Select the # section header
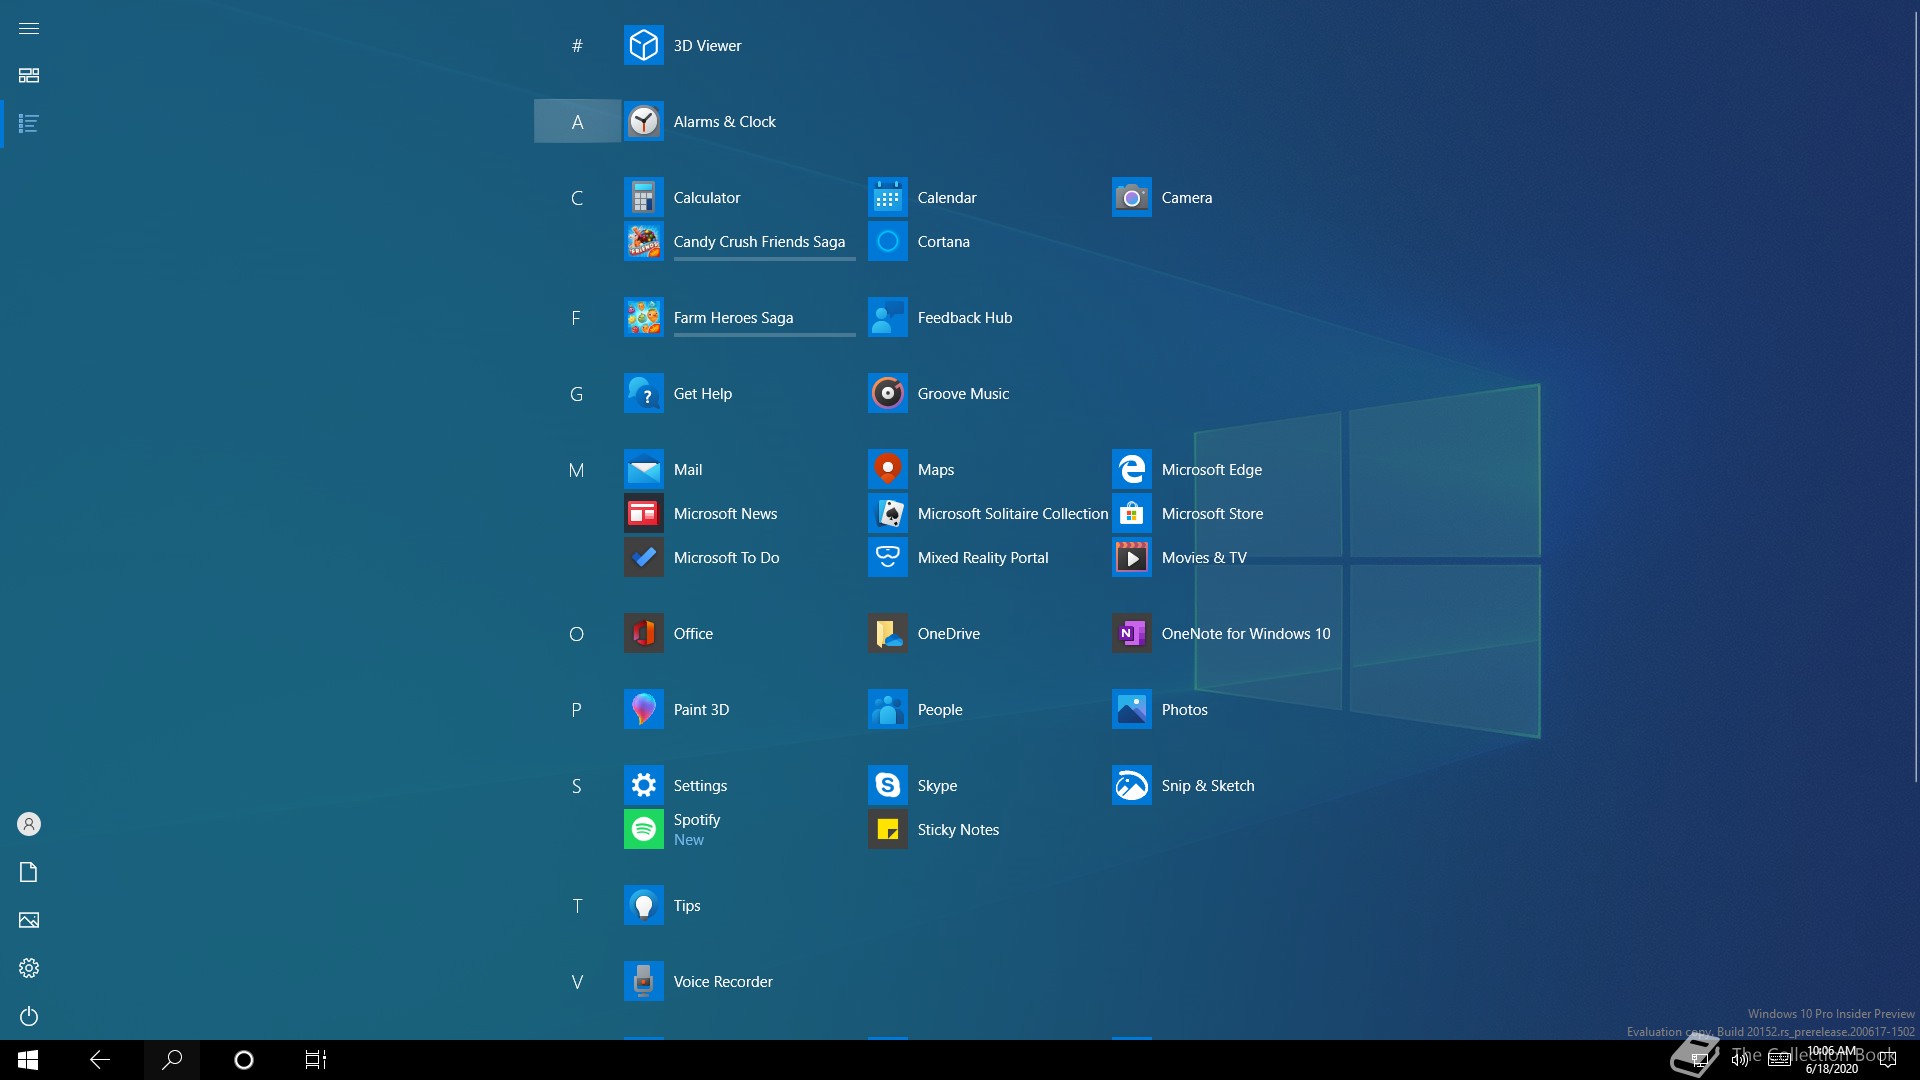Image resolution: width=1920 pixels, height=1080 pixels. click(577, 46)
